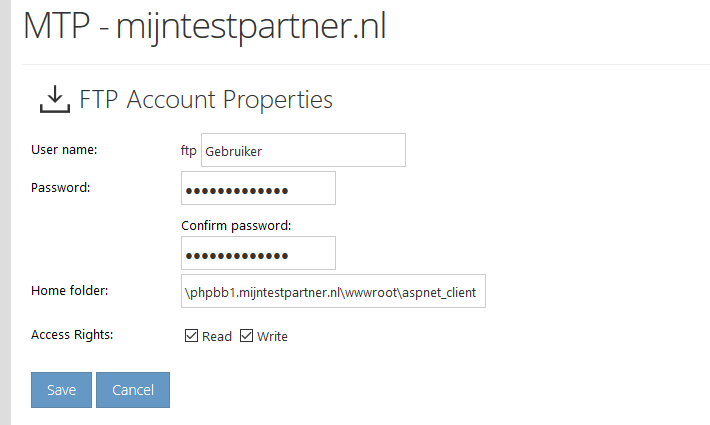710x425 pixels.
Task: Tick the Read access checkbox
Action: tap(192, 336)
